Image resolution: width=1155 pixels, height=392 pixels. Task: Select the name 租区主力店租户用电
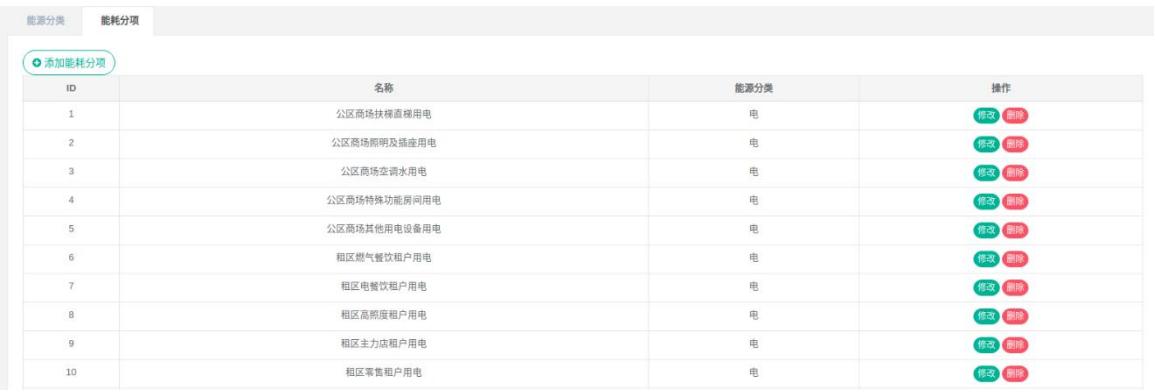pos(384,345)
